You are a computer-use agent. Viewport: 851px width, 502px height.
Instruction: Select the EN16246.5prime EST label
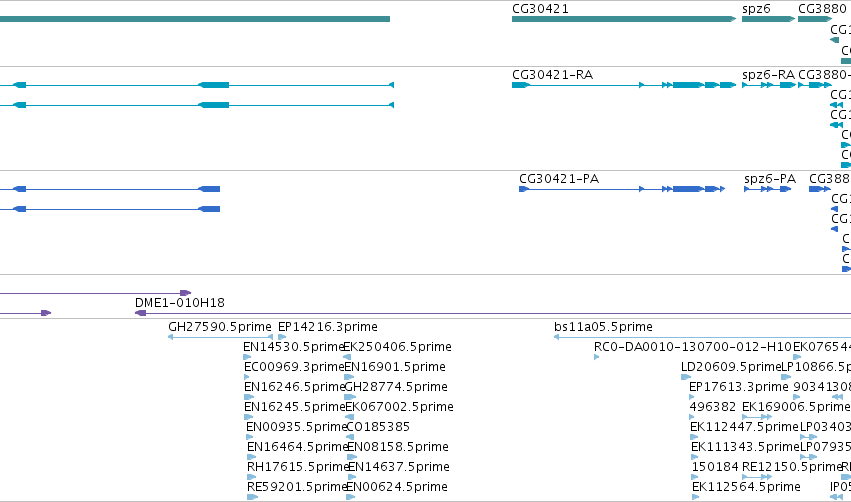point(295,387)
